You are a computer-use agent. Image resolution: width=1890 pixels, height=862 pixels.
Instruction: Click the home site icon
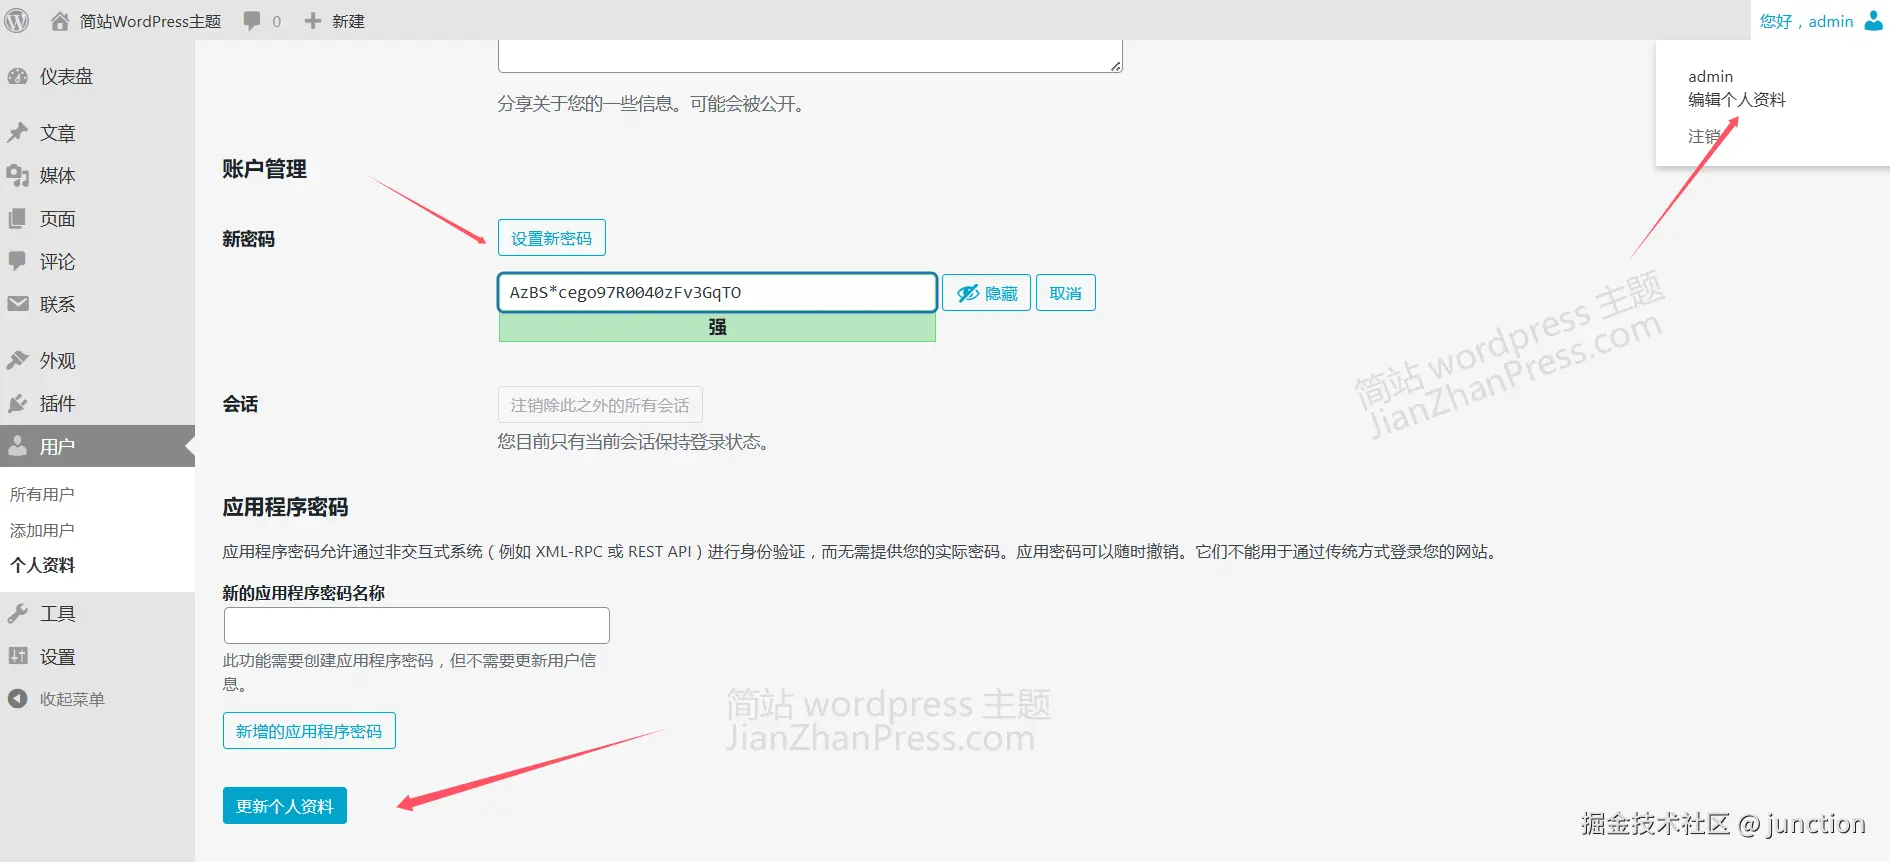tap(60, 21)
